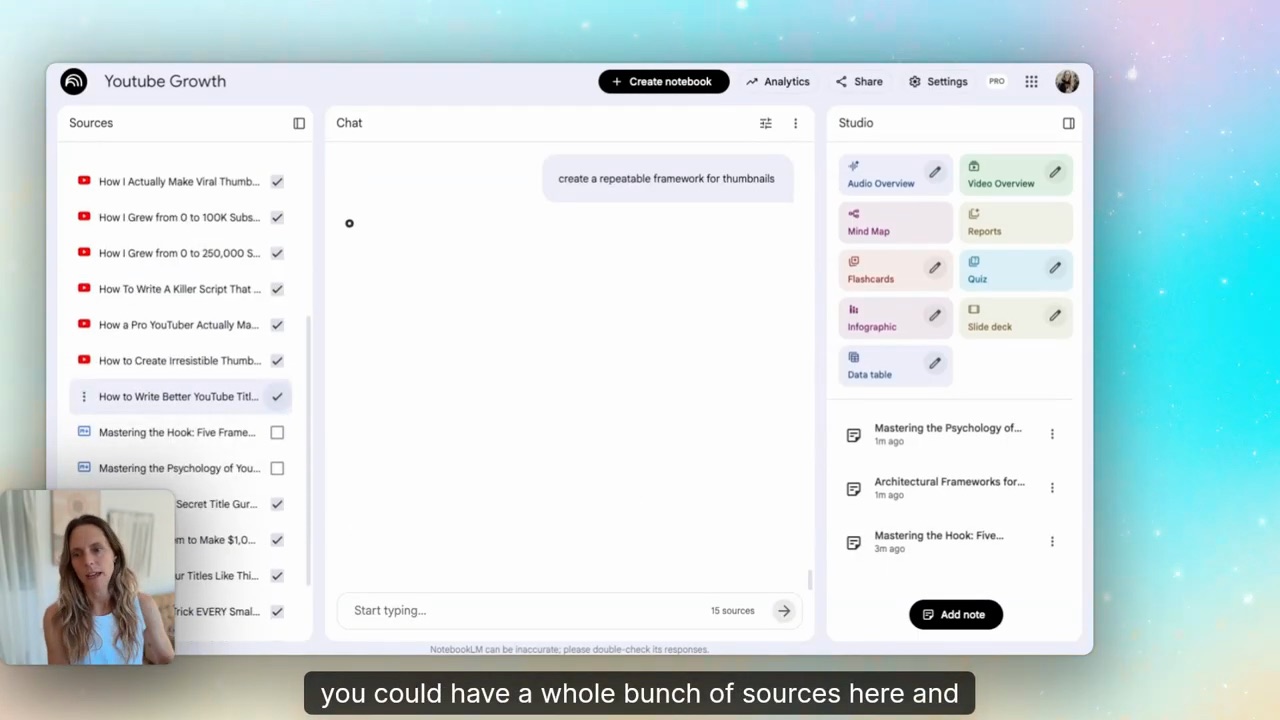The height and width of the screenshot is (720, 1280).
Task: Edit Video Overview customization pencil
Action: click(x=1055, y=173)
